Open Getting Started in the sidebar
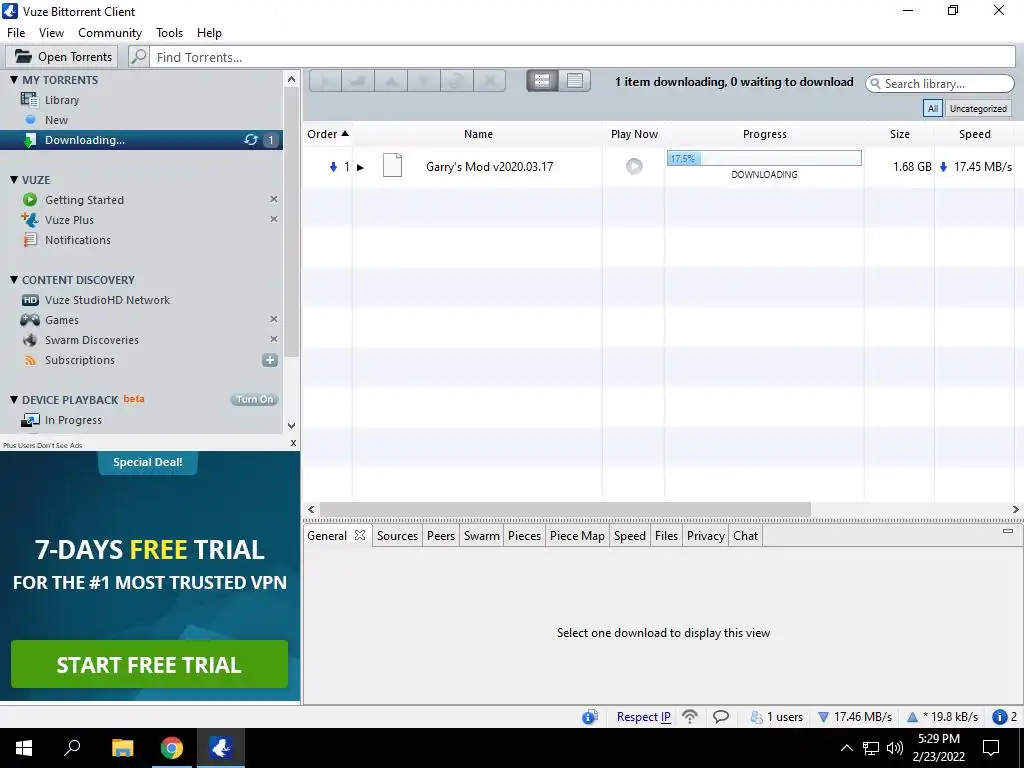The width and height of the screenshot is (1024, 768). click(141, 200)
